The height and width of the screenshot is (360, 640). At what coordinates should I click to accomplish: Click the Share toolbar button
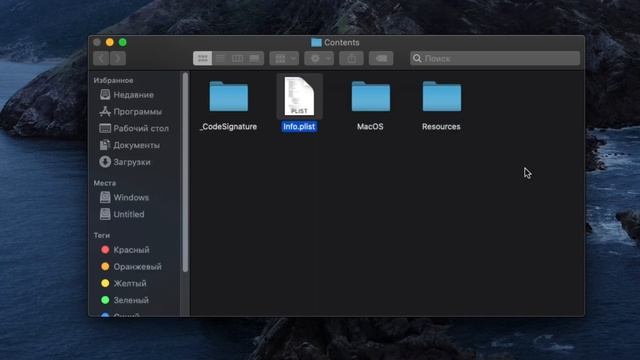coord(351,58)
